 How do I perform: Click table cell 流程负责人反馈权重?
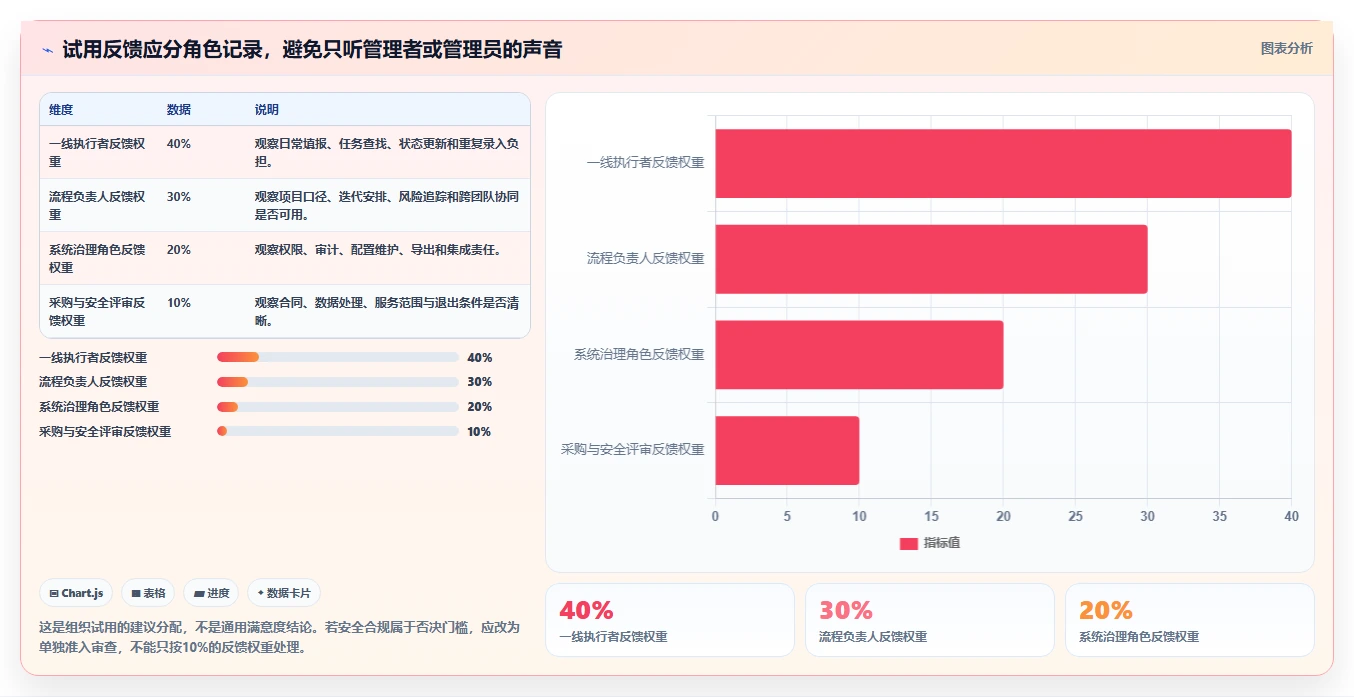point(97,206)
